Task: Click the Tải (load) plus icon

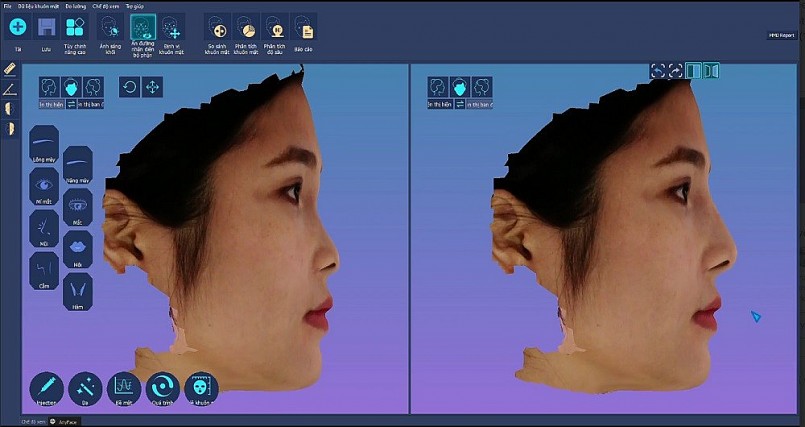Action: tap(18, 27)
